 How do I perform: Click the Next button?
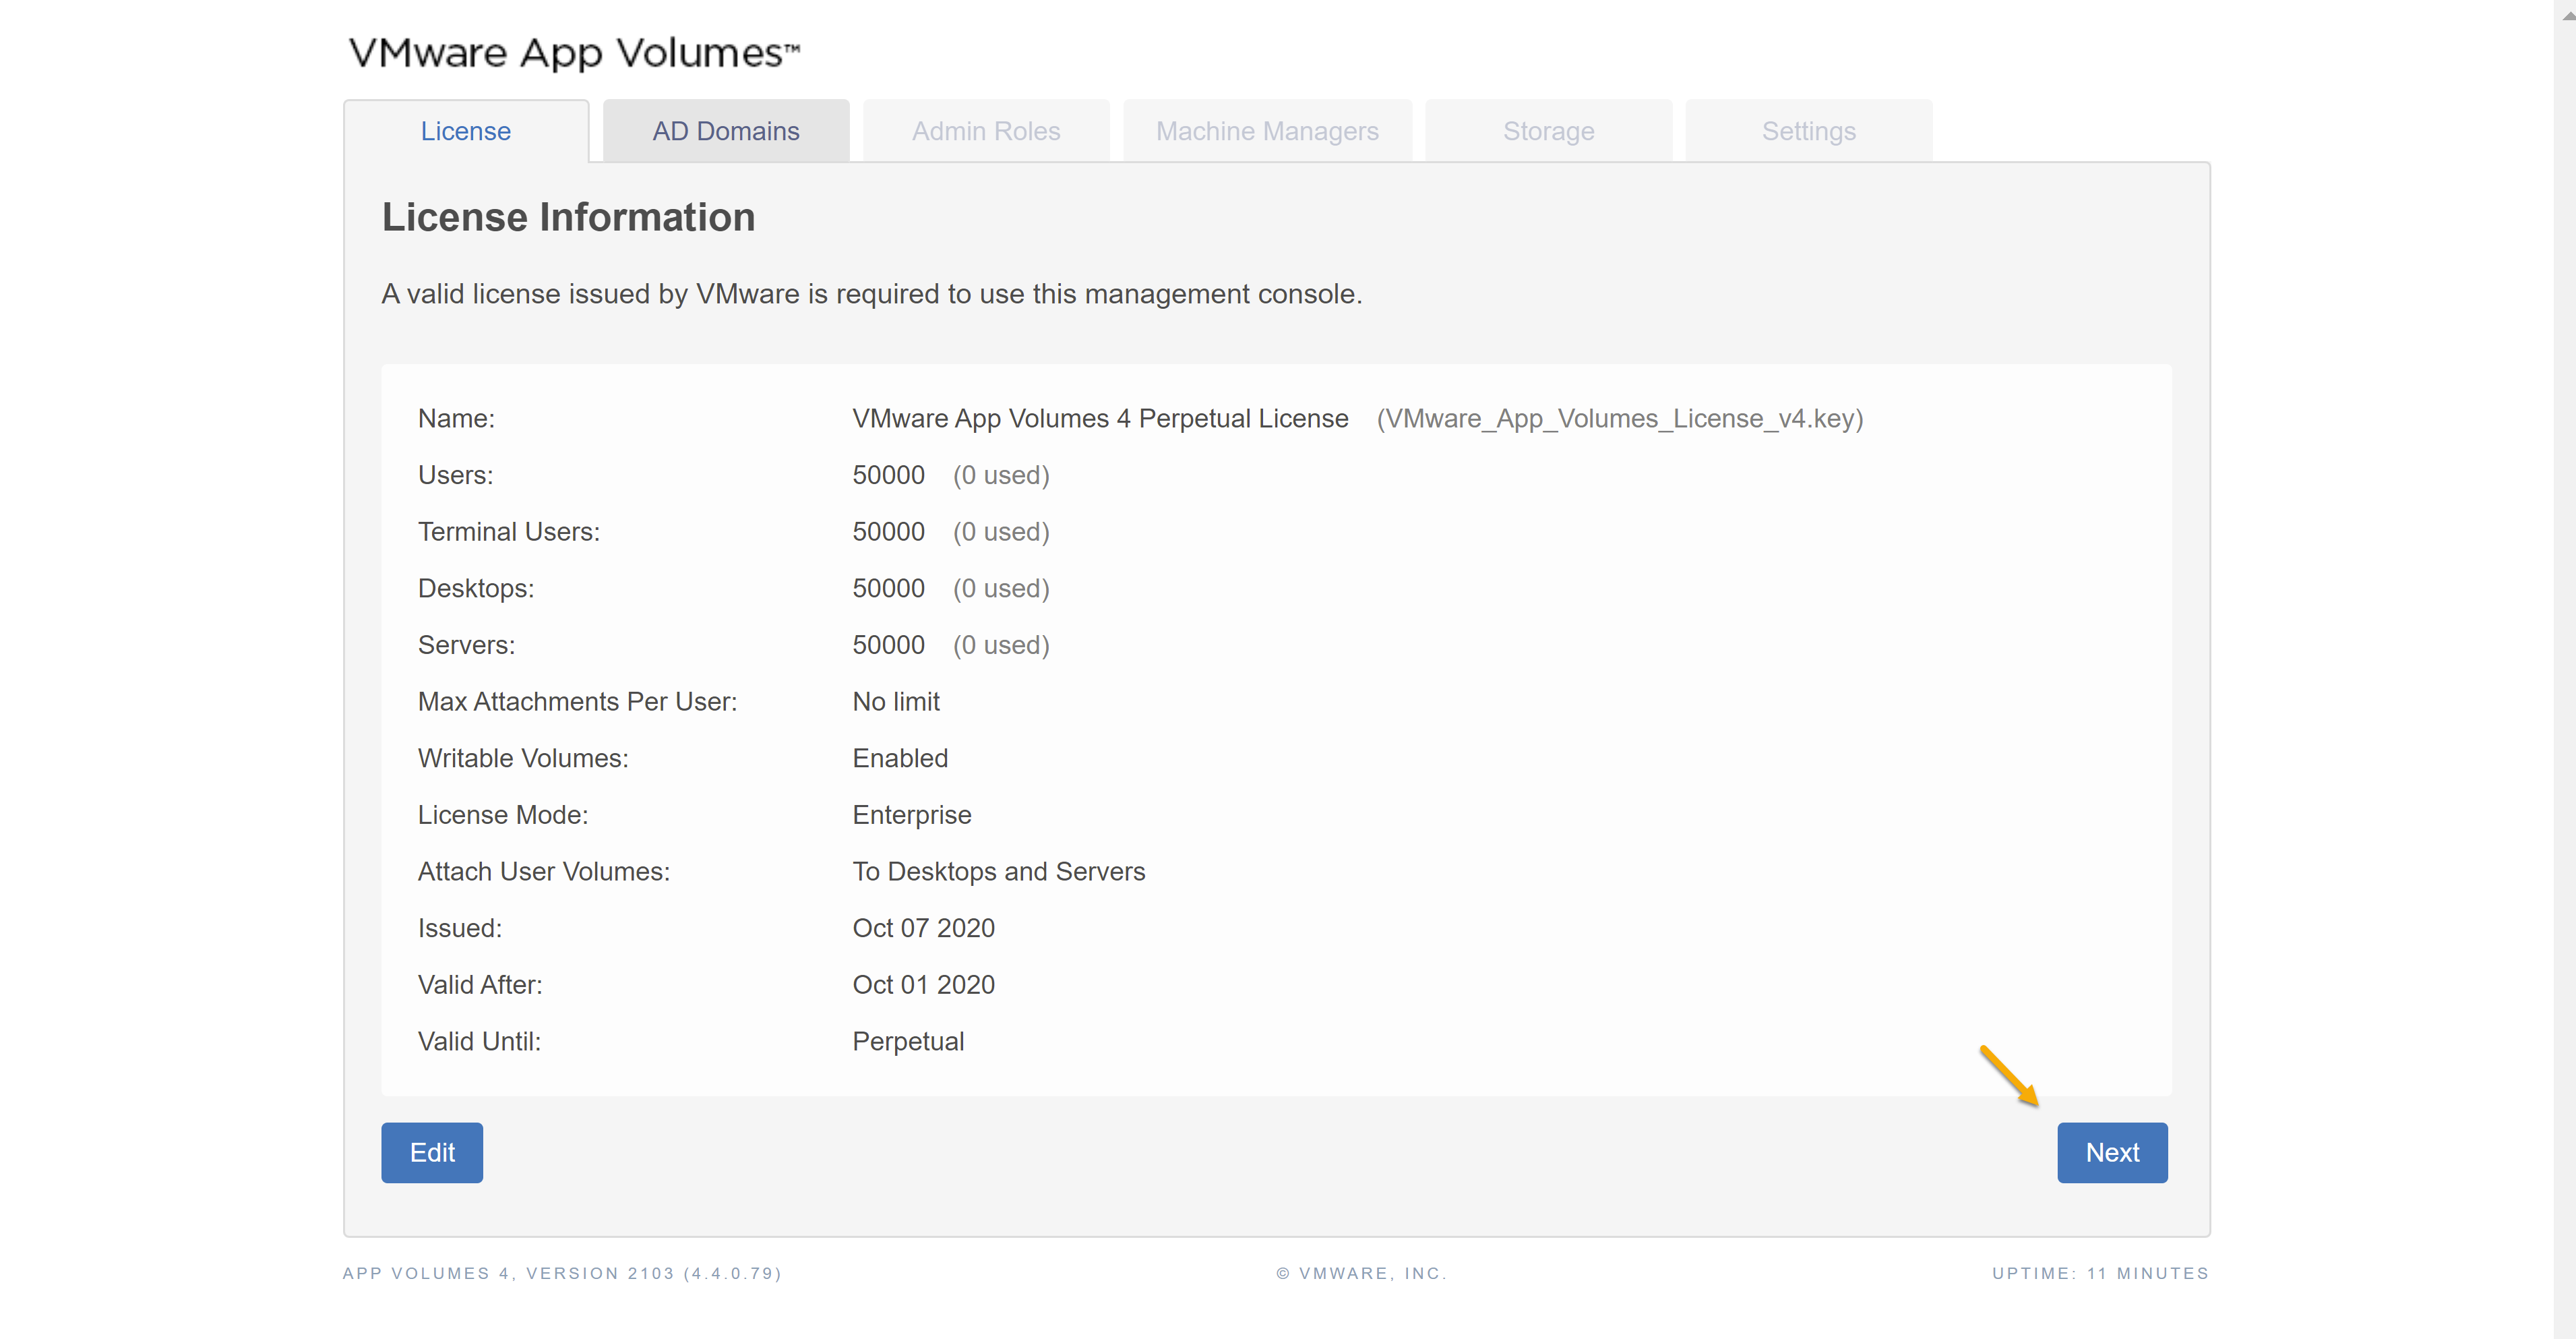click(x=2112, y=1152)
